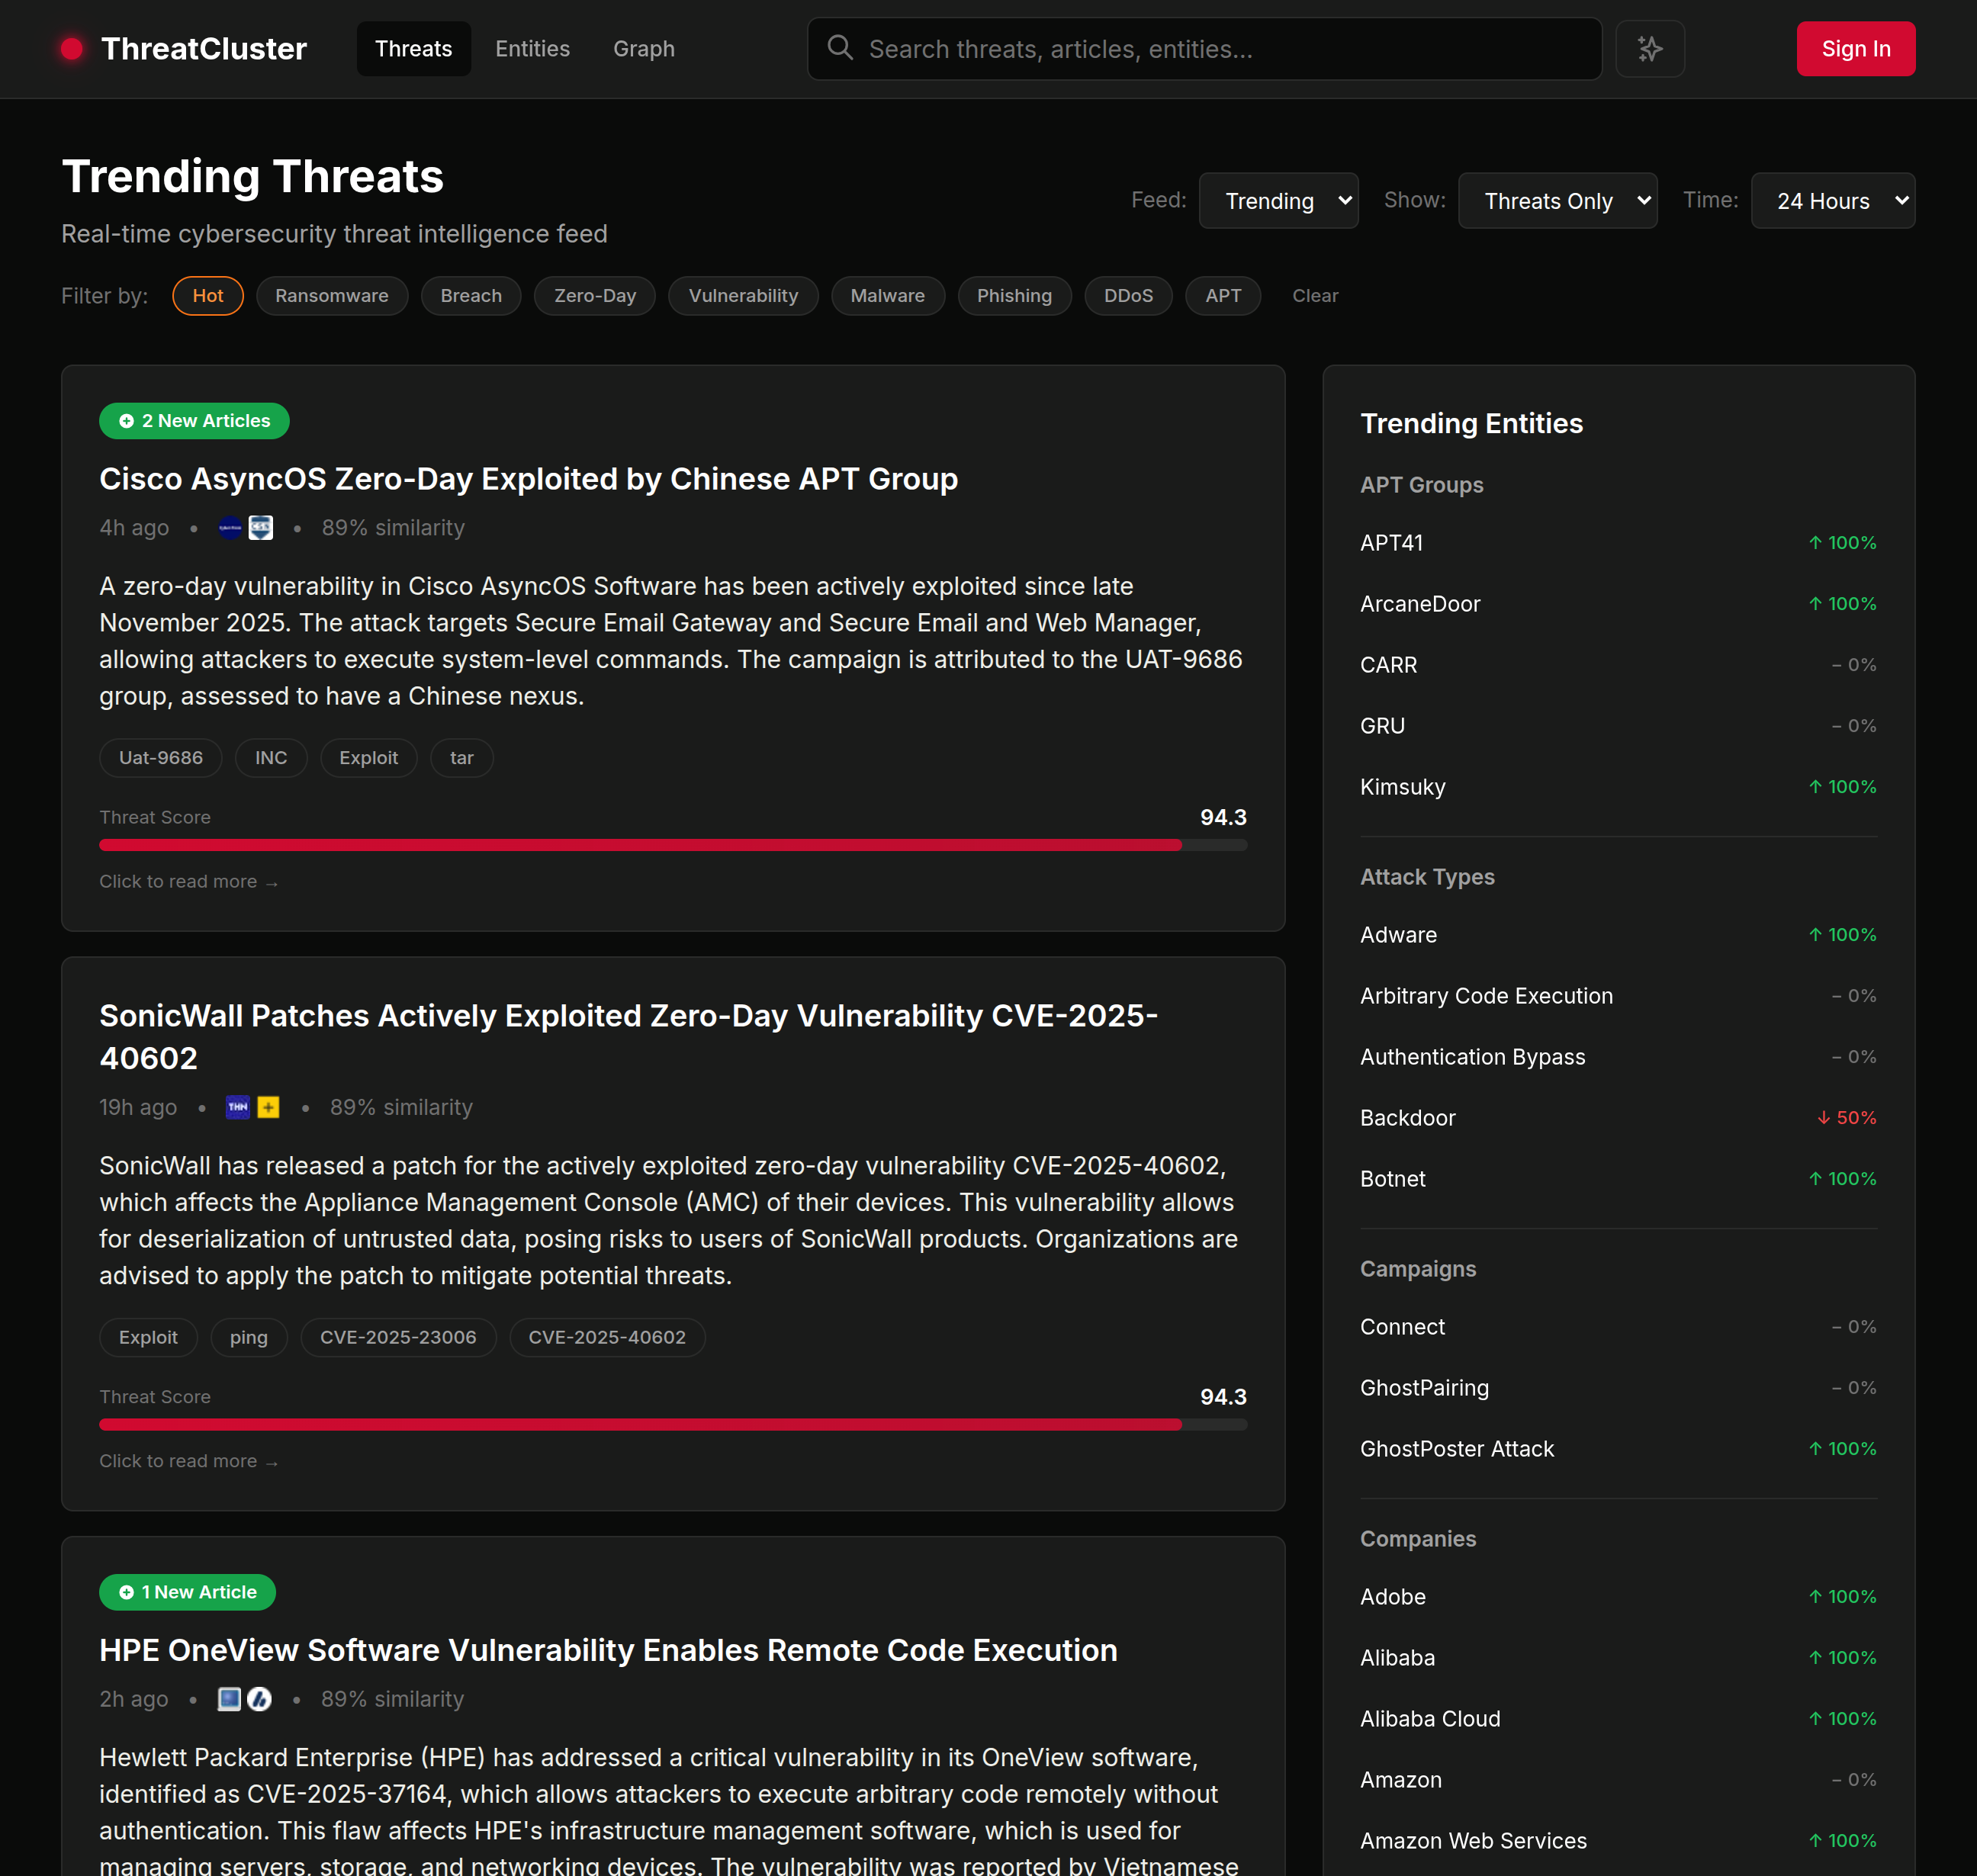1977x1876 pixels.
Task: Switch to the Entities tab
Action: (532, 48)
